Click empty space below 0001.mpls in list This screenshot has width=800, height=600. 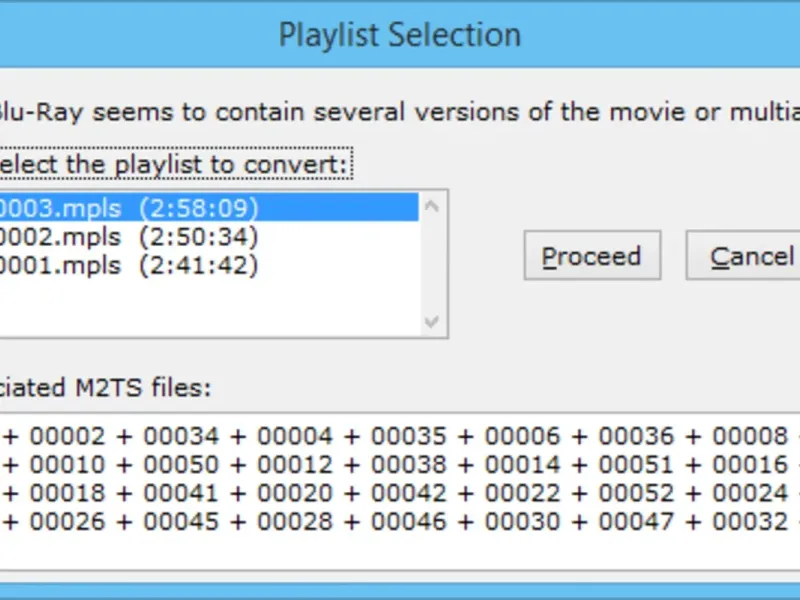(x=200, y=305)
